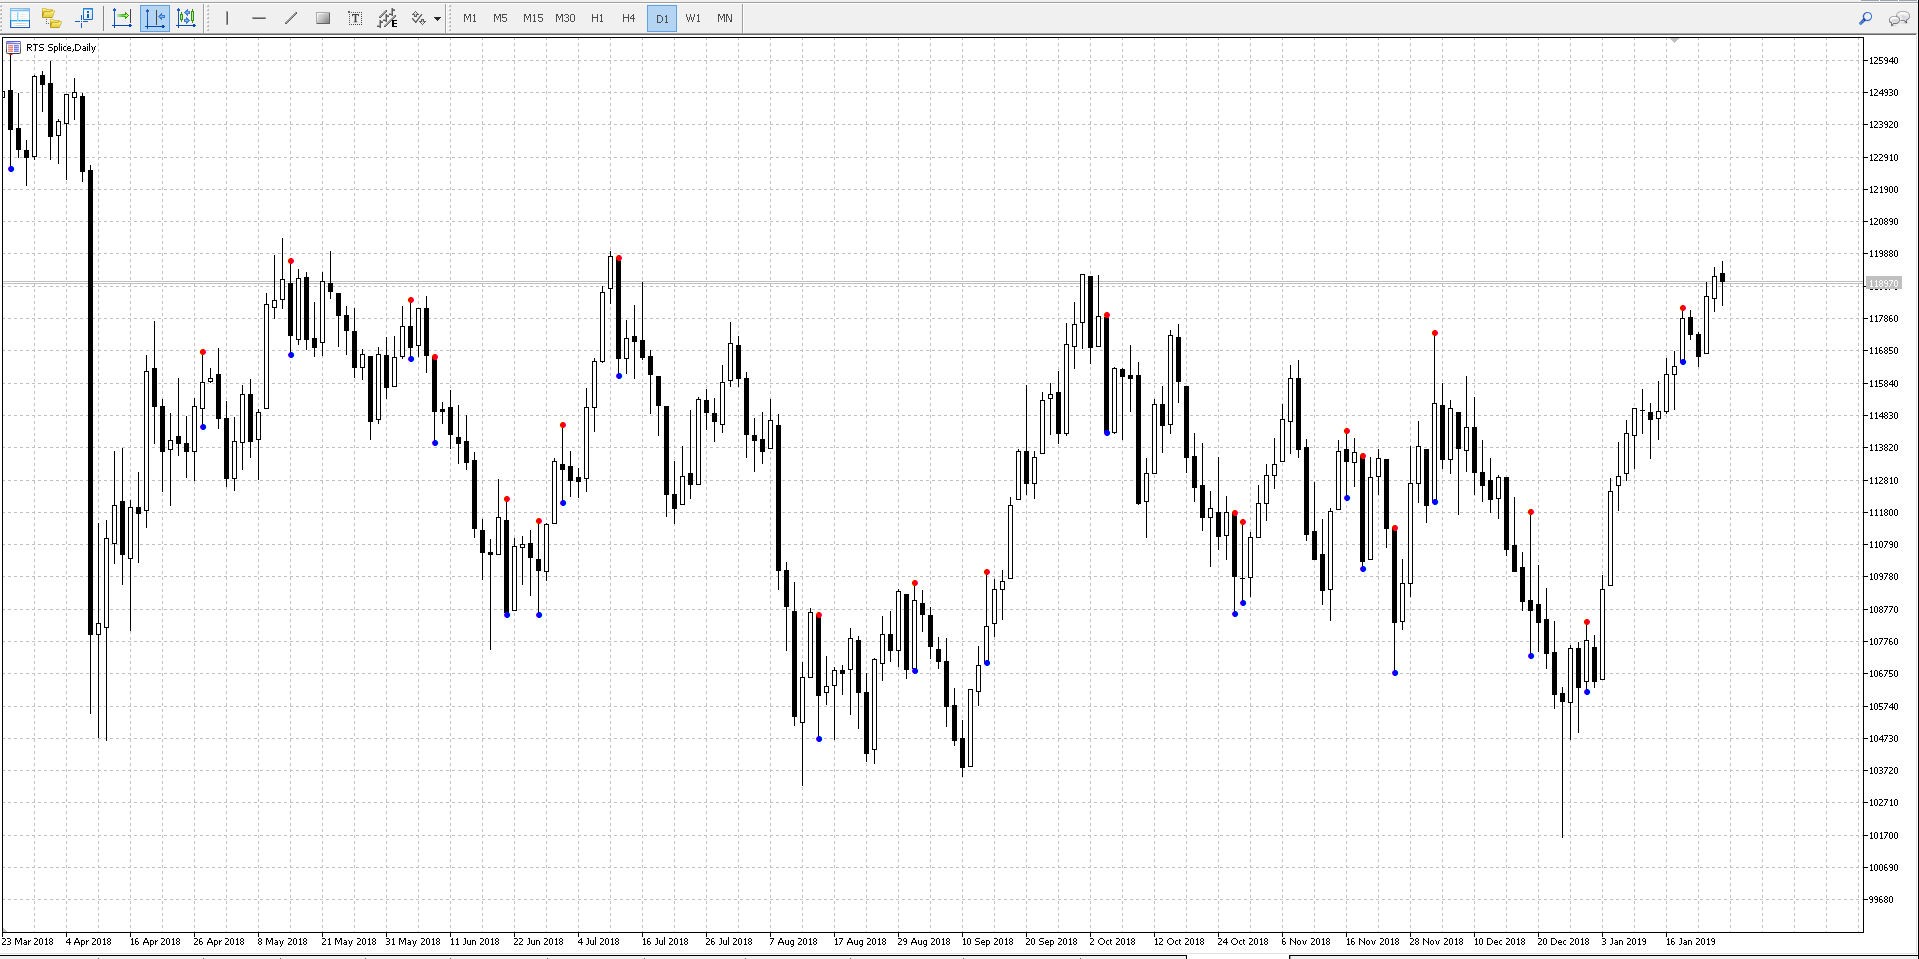Open the Data Window crosshair icon

click(x=84, y=18)
